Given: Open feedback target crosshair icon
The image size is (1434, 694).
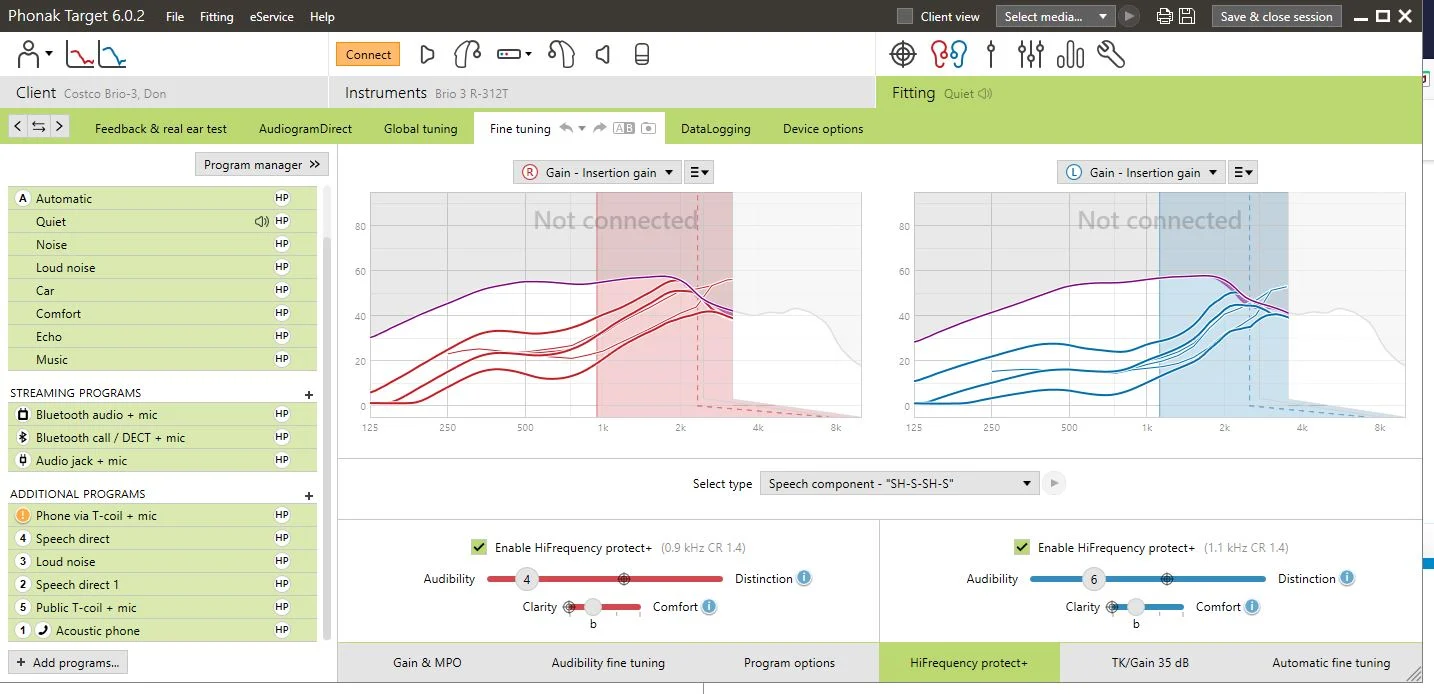Looking at the screenshot, I should pos(902,54).
